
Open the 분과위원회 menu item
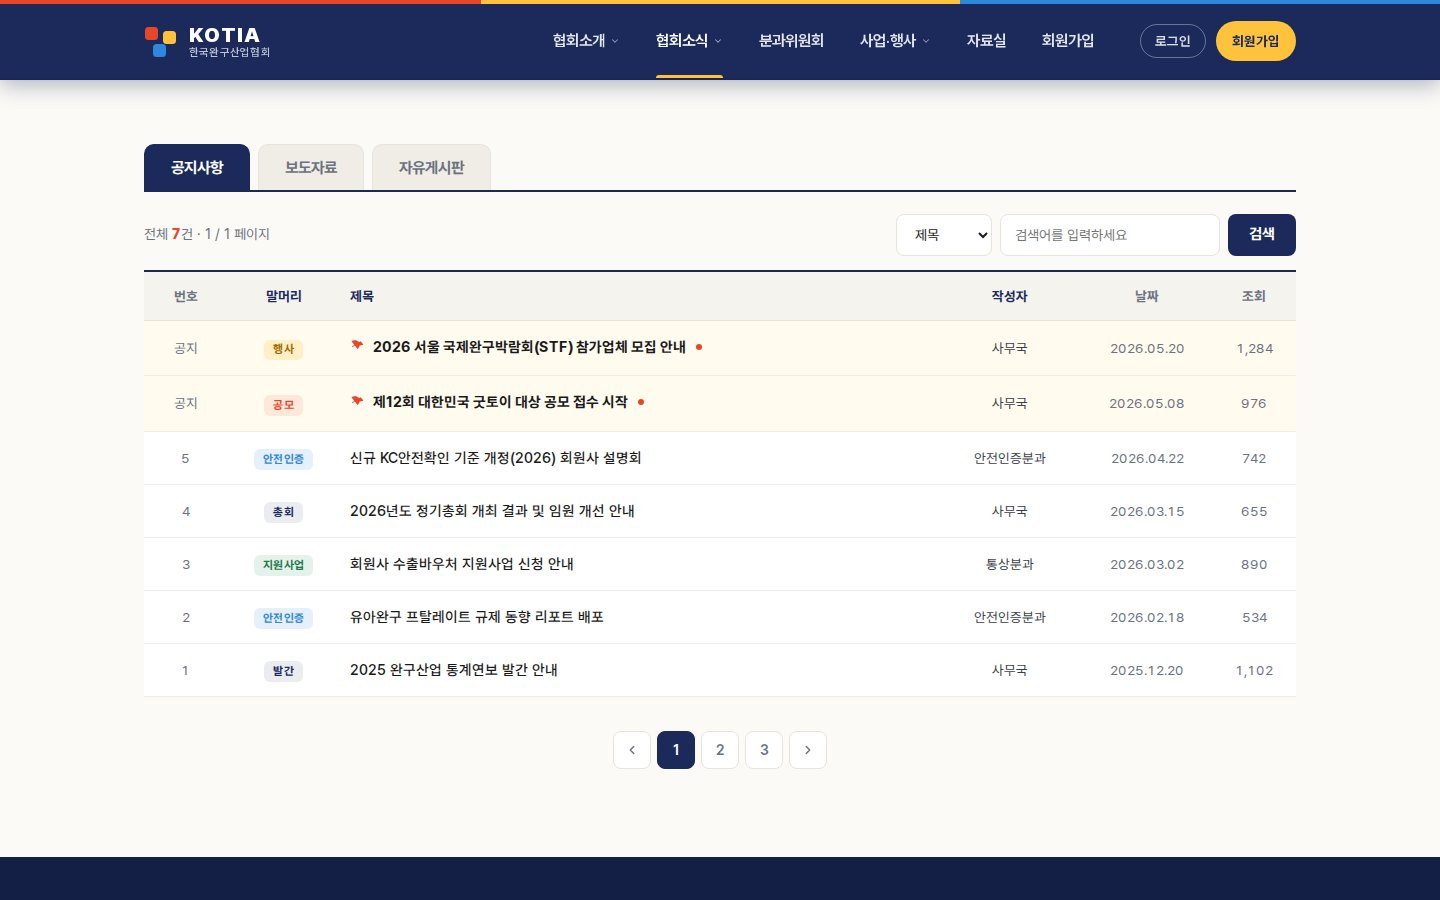pos(791,41)
